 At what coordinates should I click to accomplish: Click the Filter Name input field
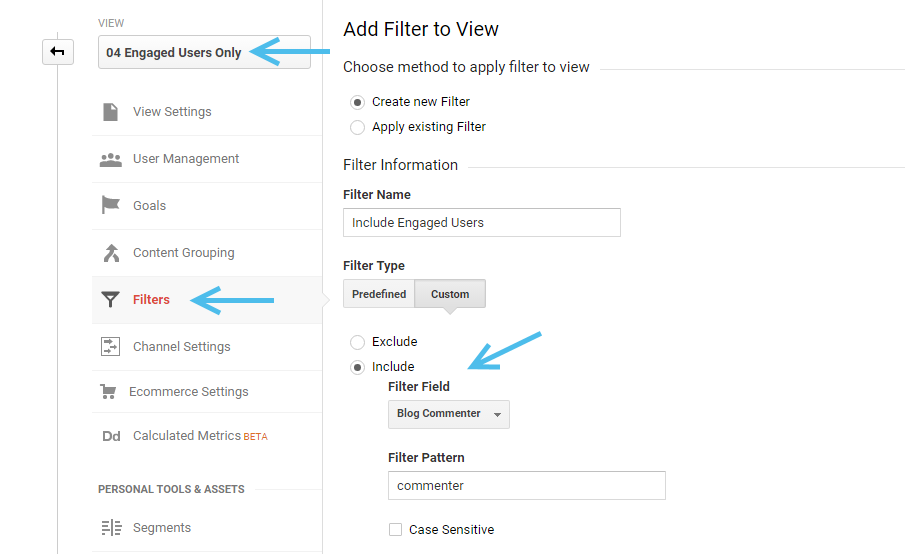tap(482, 223)
